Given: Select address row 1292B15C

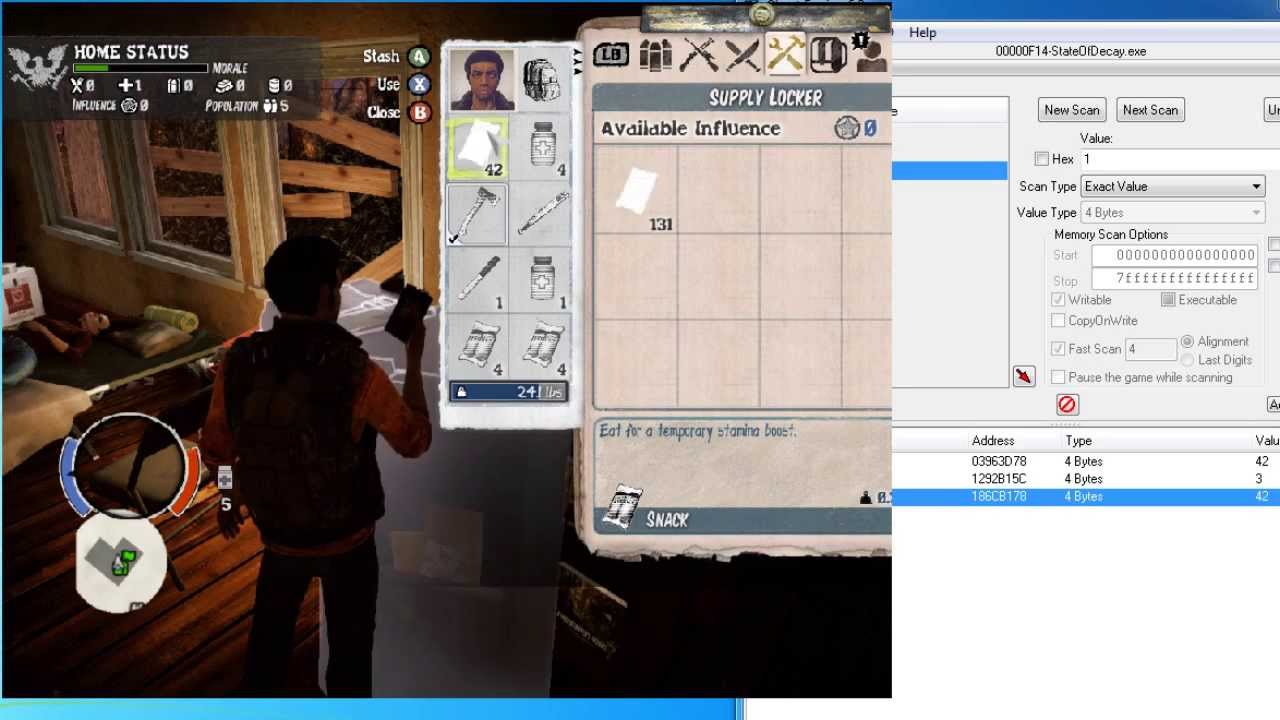Looking at the screenshot, I should click(1086, 479).
